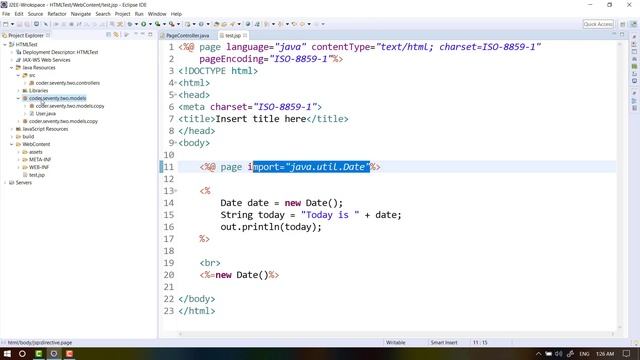
Task: Select test.jsp in Project Explorer
Action: pyautogui.click(x=37, y=175)
